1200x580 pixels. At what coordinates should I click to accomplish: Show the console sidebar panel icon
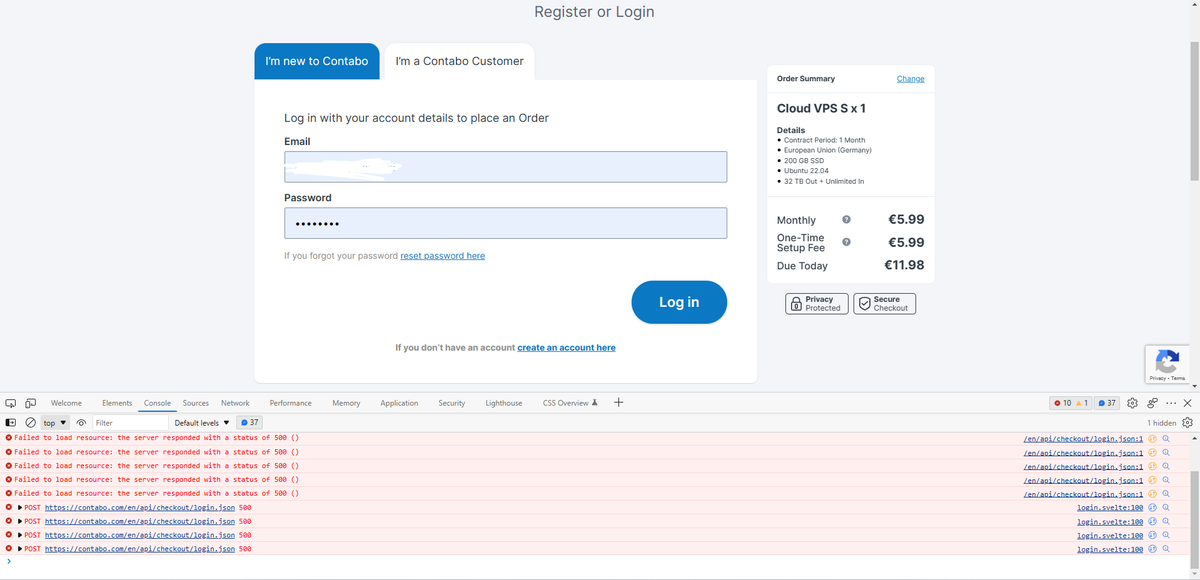tap(11, 423)
